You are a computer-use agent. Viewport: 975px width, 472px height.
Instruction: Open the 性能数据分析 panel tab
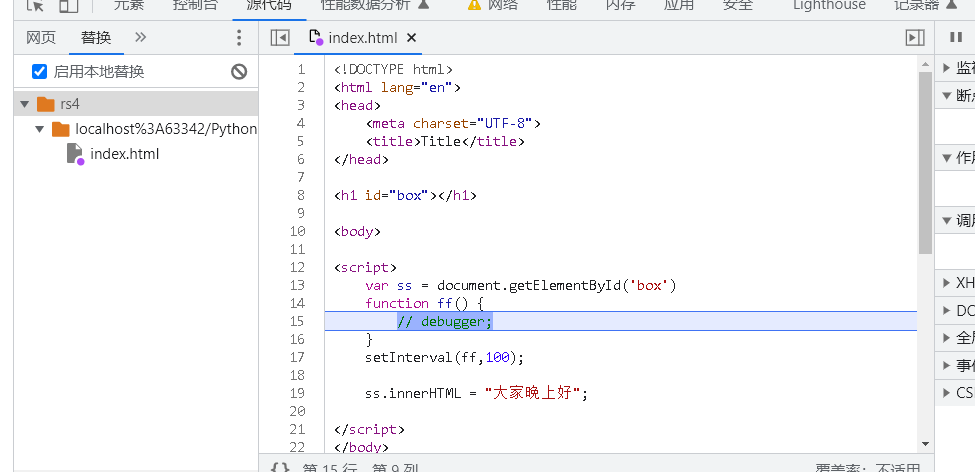(x=375, y=5)
